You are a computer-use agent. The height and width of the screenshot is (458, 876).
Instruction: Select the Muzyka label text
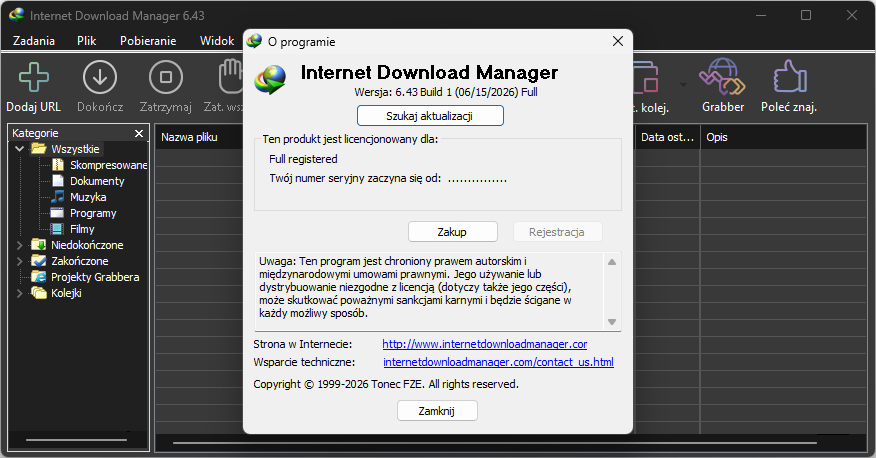88,197
